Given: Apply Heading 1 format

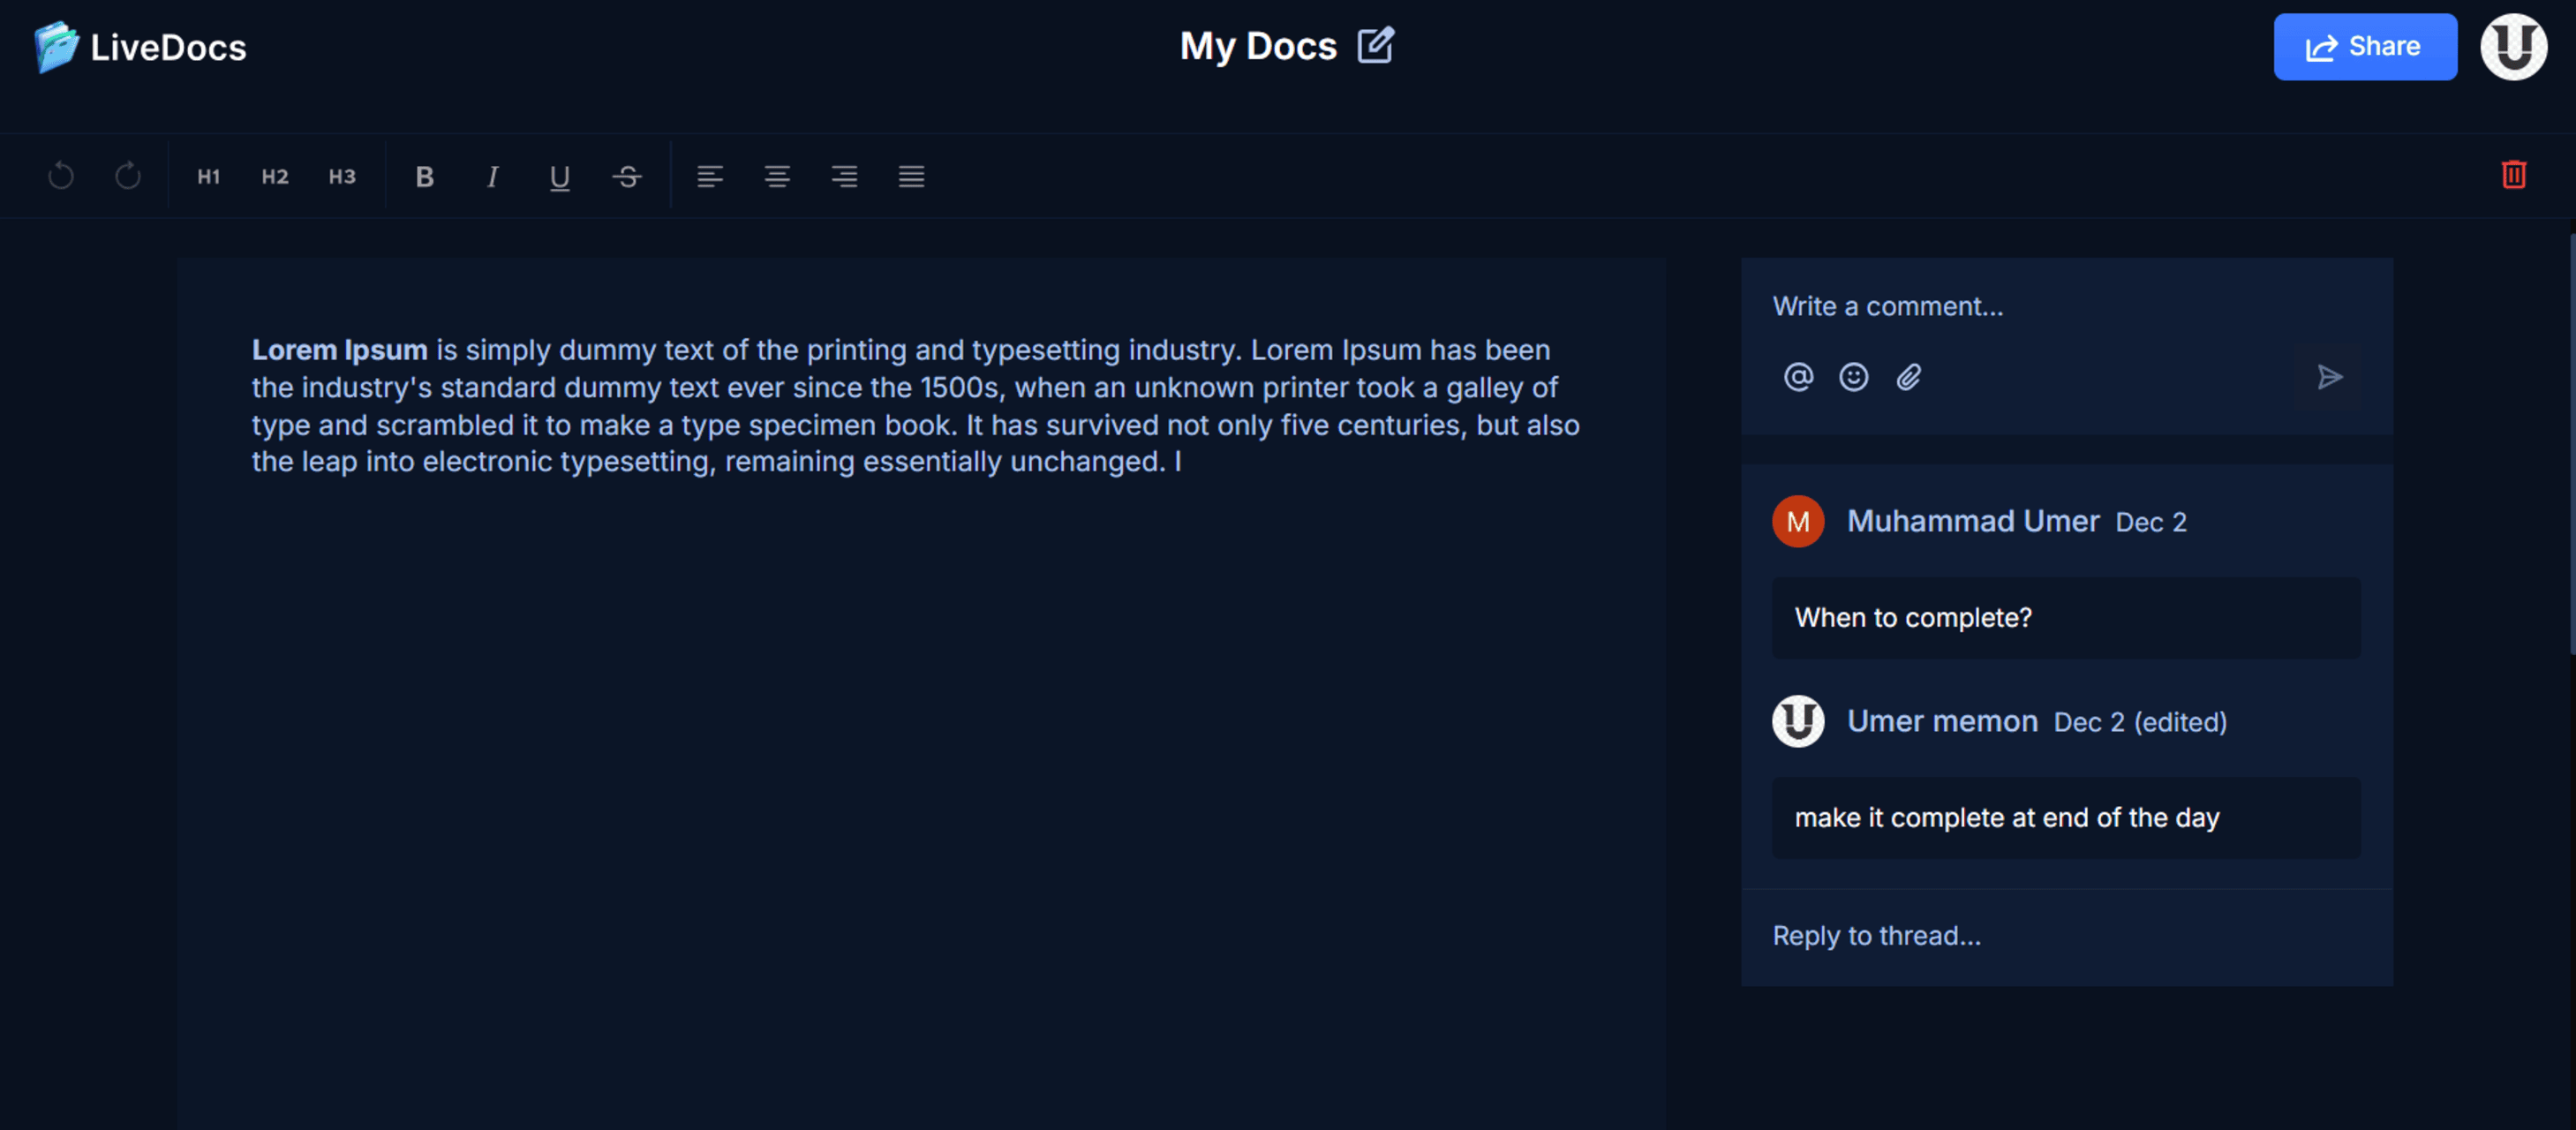Looking at the screenshot, I should (208, 176).
